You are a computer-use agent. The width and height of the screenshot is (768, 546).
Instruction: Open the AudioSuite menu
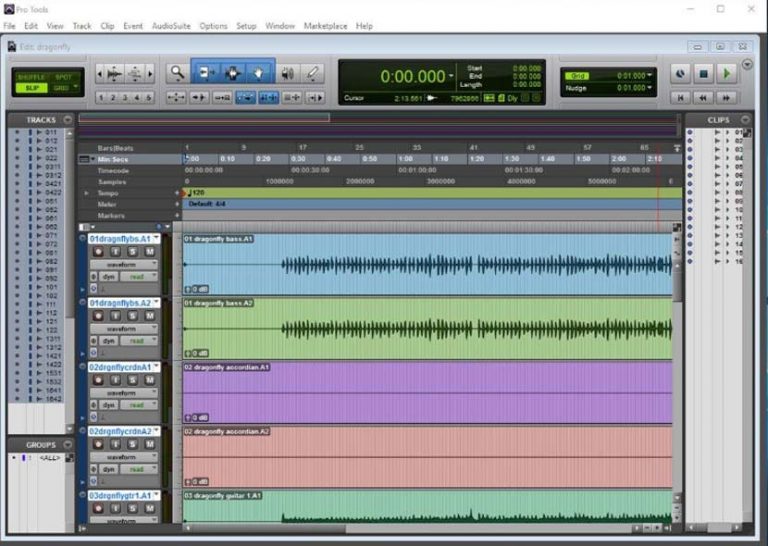[x=171, y=26]
